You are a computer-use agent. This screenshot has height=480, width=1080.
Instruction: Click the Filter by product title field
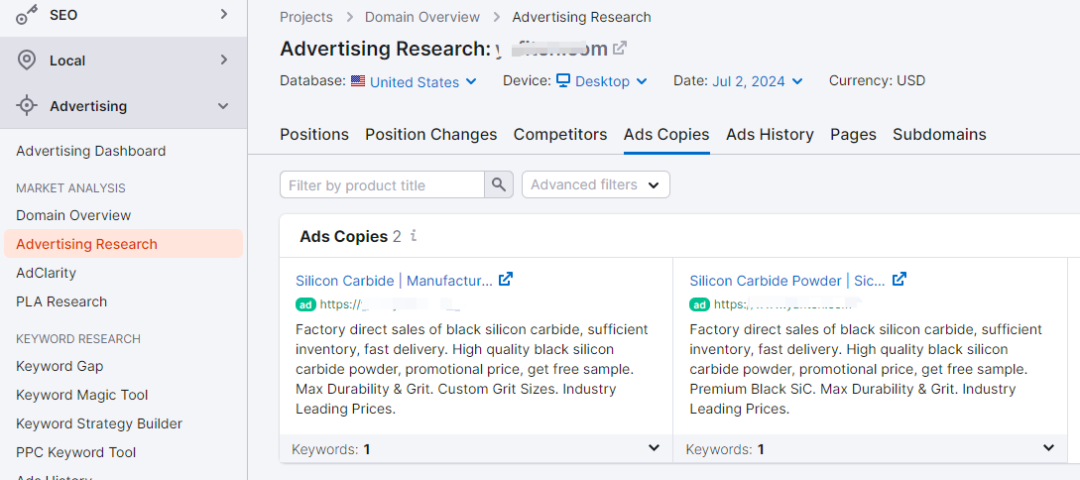pyautogui.click(x=382, y=185)
